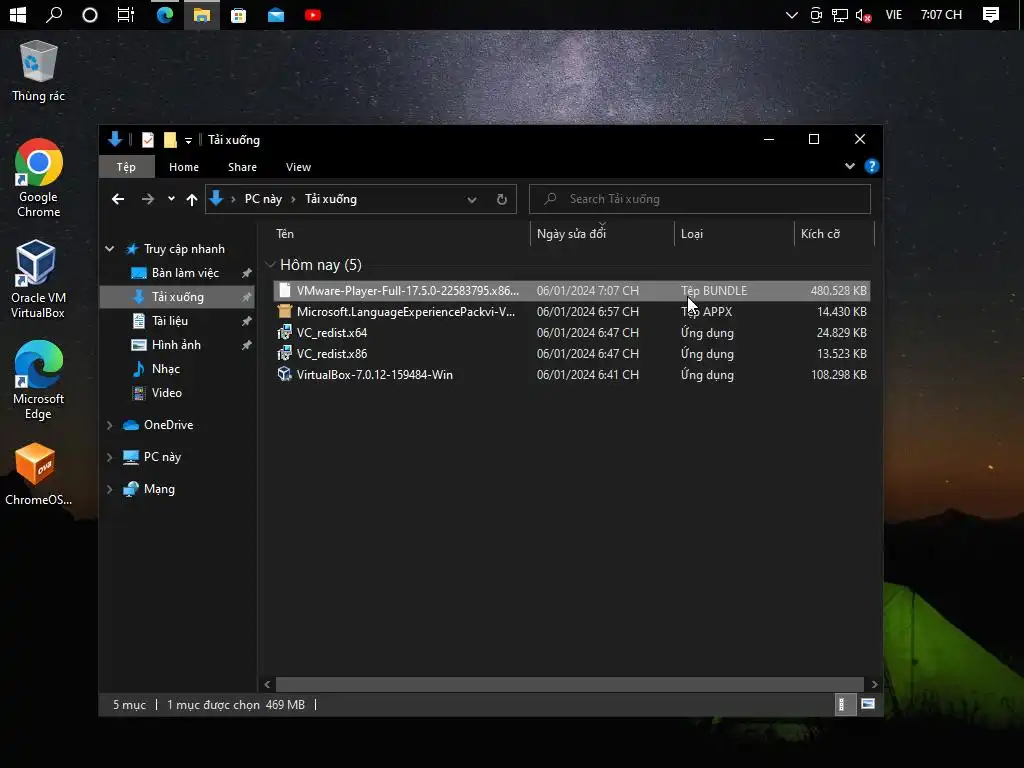Image resolution: width=1024 pixels, height=768 pixels.
Task: Click the blue Help question mark icon
Action: [x=871, y=167]
